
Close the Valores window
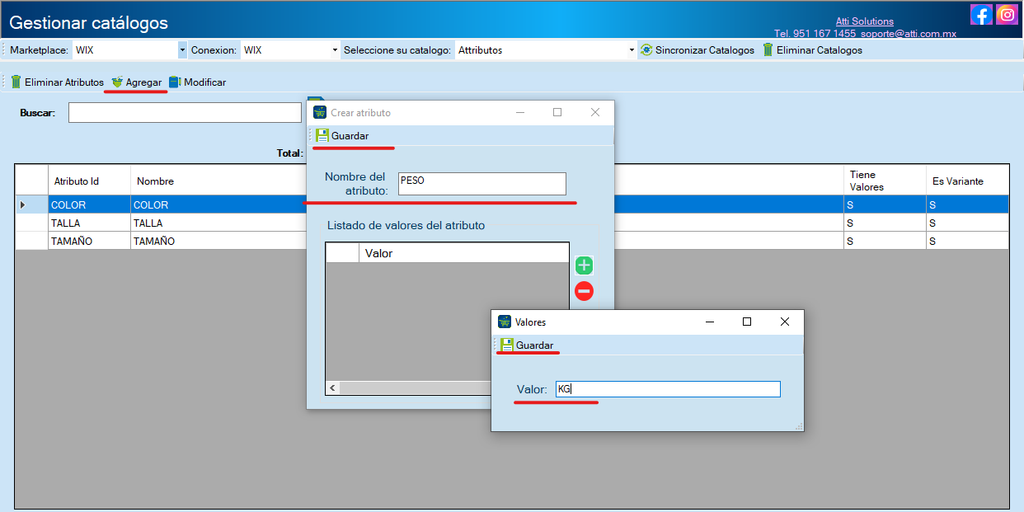[785, 322]
